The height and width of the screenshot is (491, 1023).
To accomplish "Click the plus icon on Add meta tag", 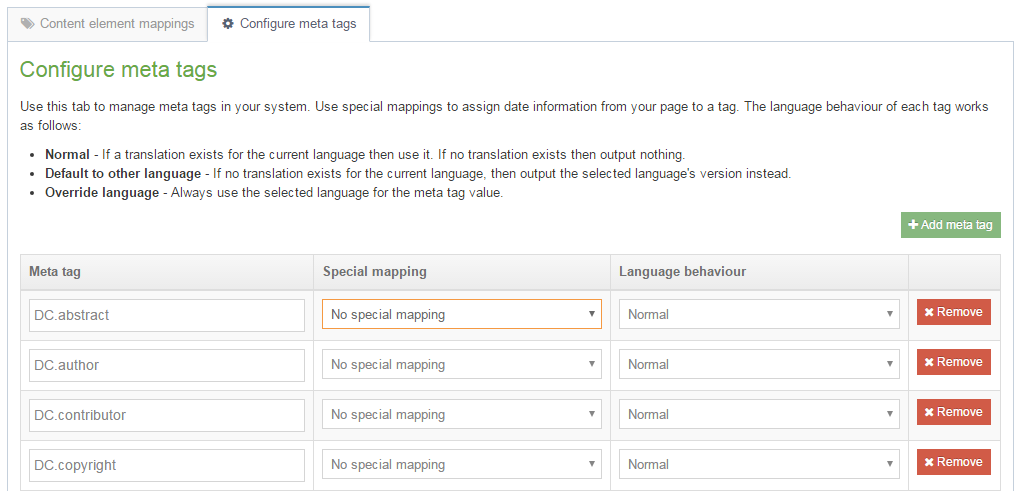I will (x=913, y=225).
